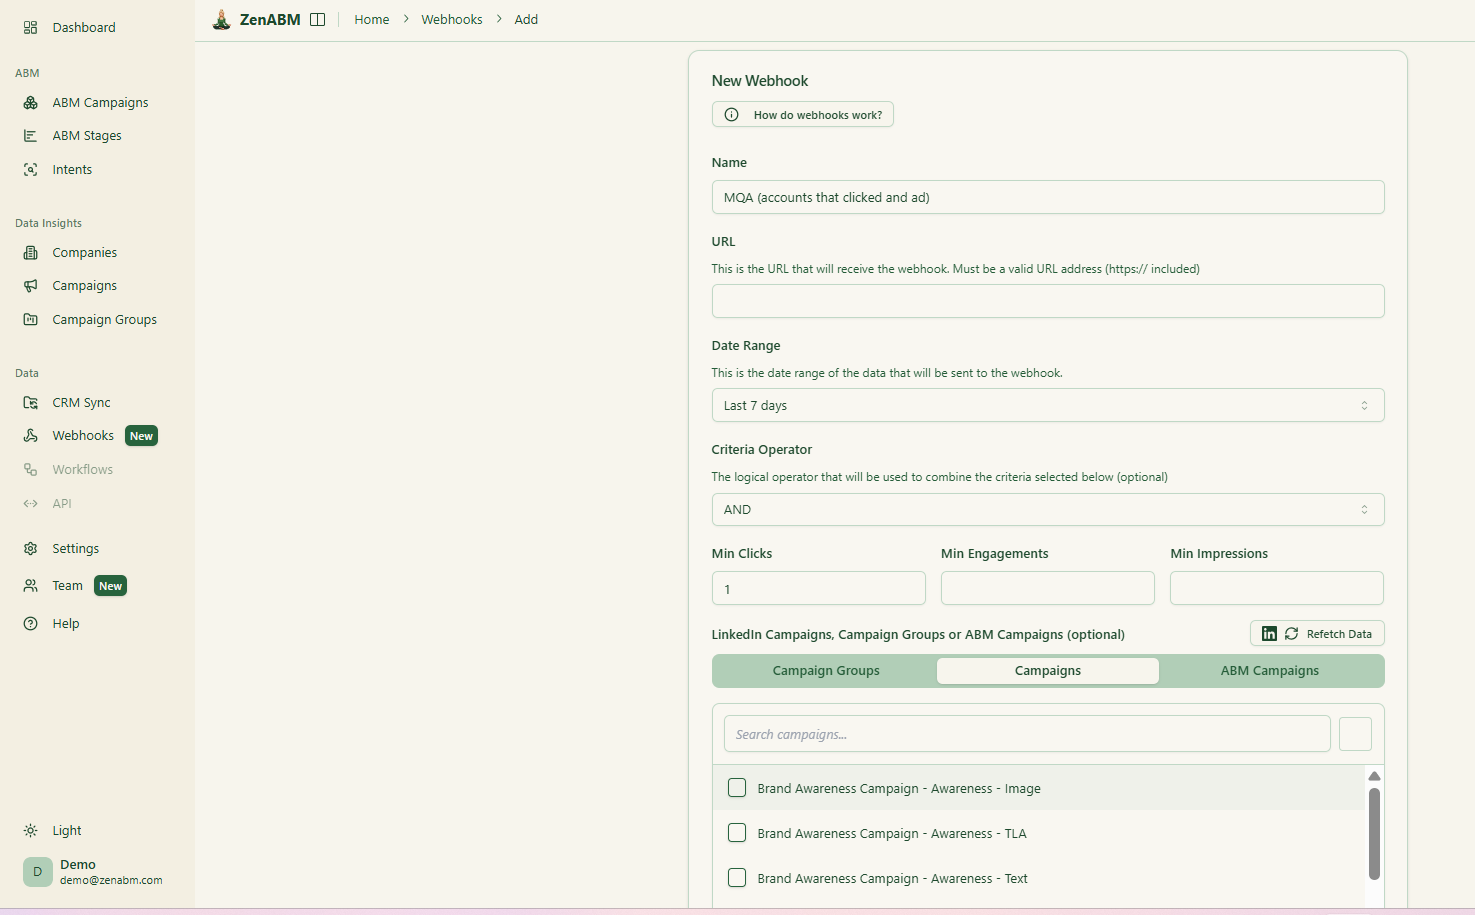
Task: Select the Intents icon in the sidebar
Action: 31,169
